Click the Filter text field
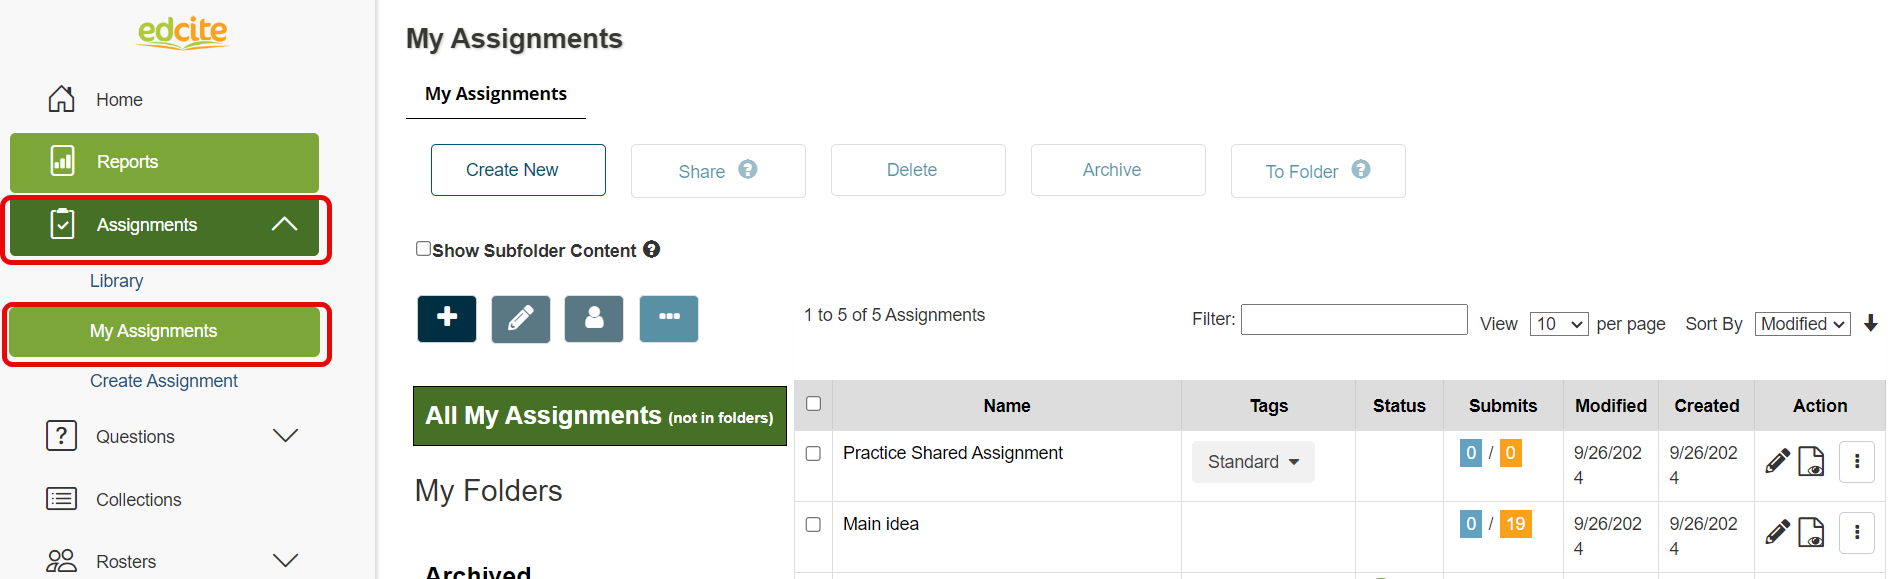The image size is (1898, 579). tap(1354, 320)
